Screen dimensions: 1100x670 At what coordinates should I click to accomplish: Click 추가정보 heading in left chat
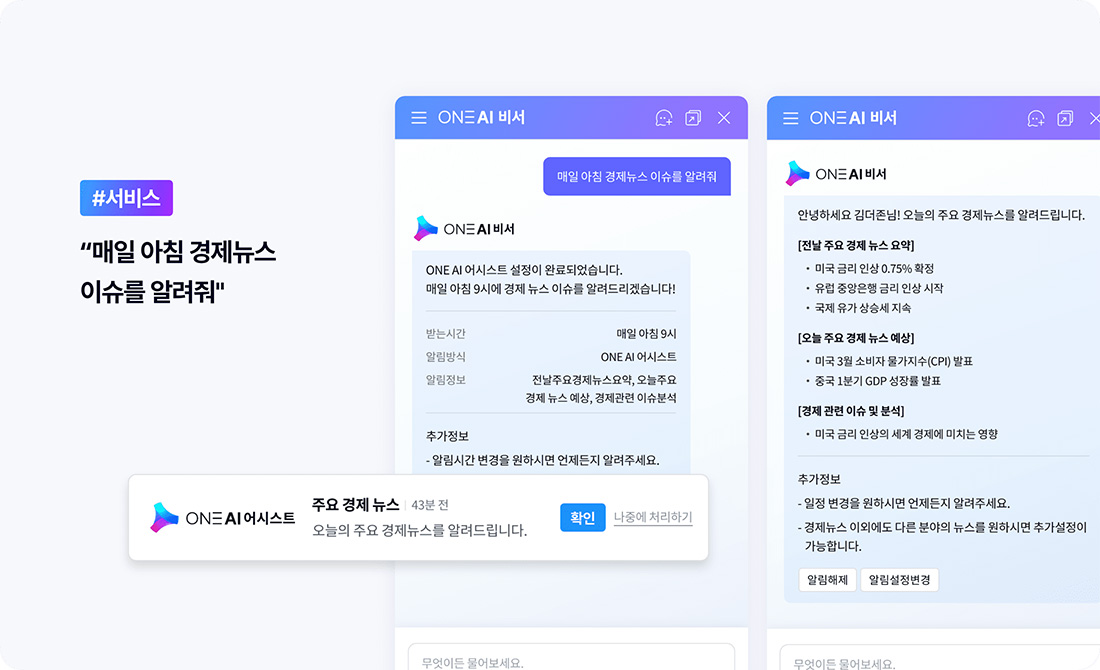tap(447, 436)
